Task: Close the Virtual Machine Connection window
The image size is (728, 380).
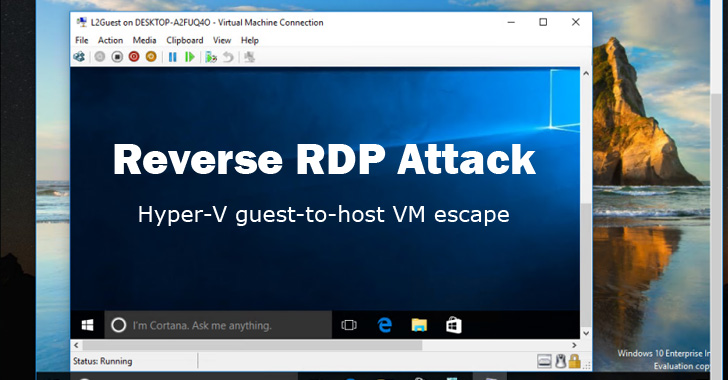Action: (576, 22)
